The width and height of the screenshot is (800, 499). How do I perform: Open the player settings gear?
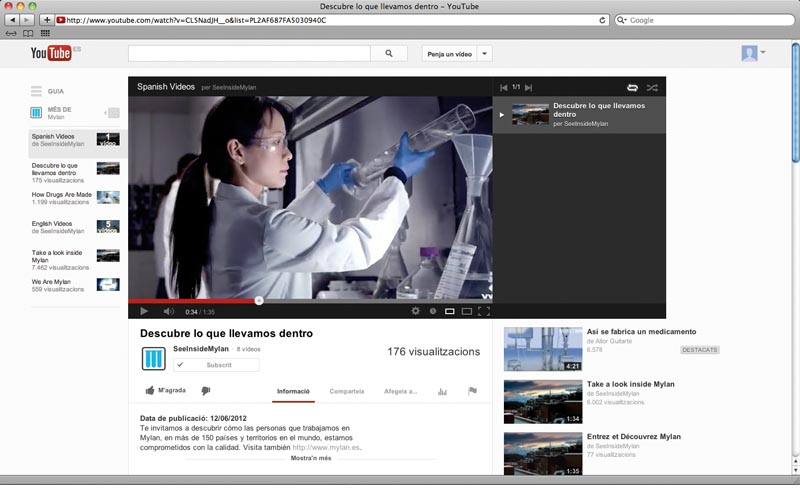[x=415, y=311]
